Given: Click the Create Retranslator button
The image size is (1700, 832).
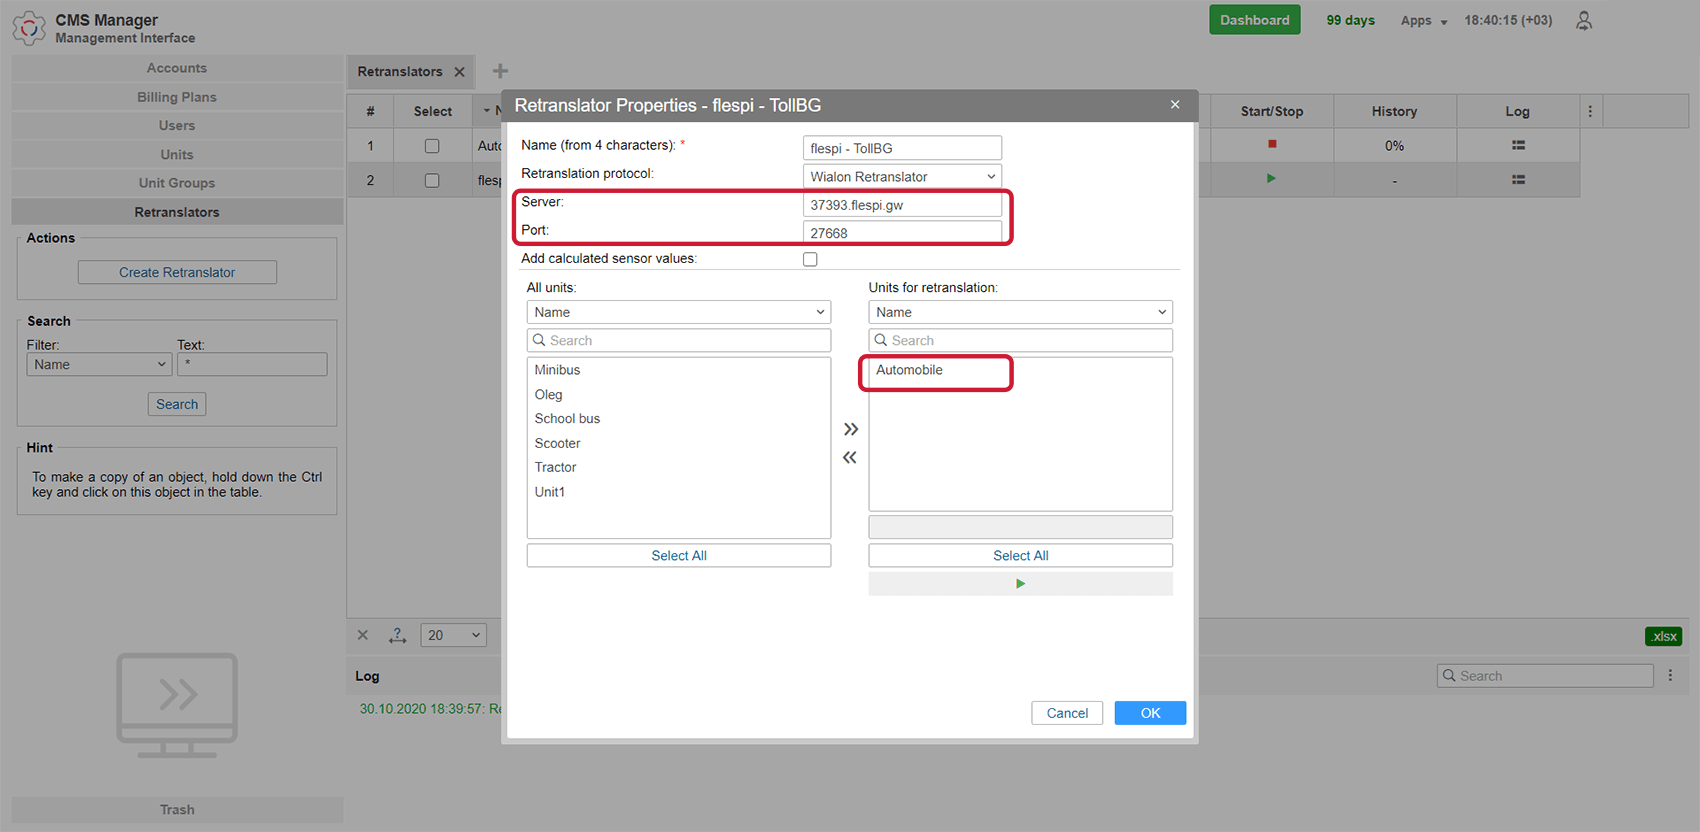Looking at the screenshot, I should pyautogui.click(x=177, y=272).
